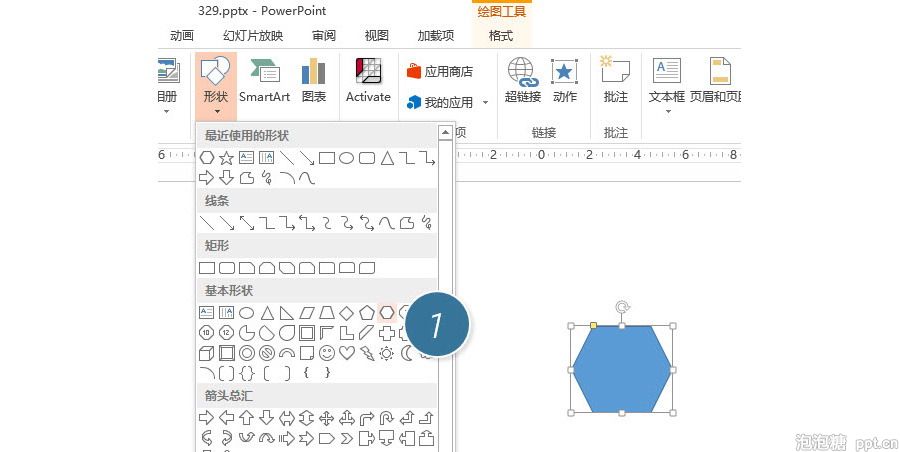
Task: Open the 文本框 text box dropdown
Action: point(667,85)
